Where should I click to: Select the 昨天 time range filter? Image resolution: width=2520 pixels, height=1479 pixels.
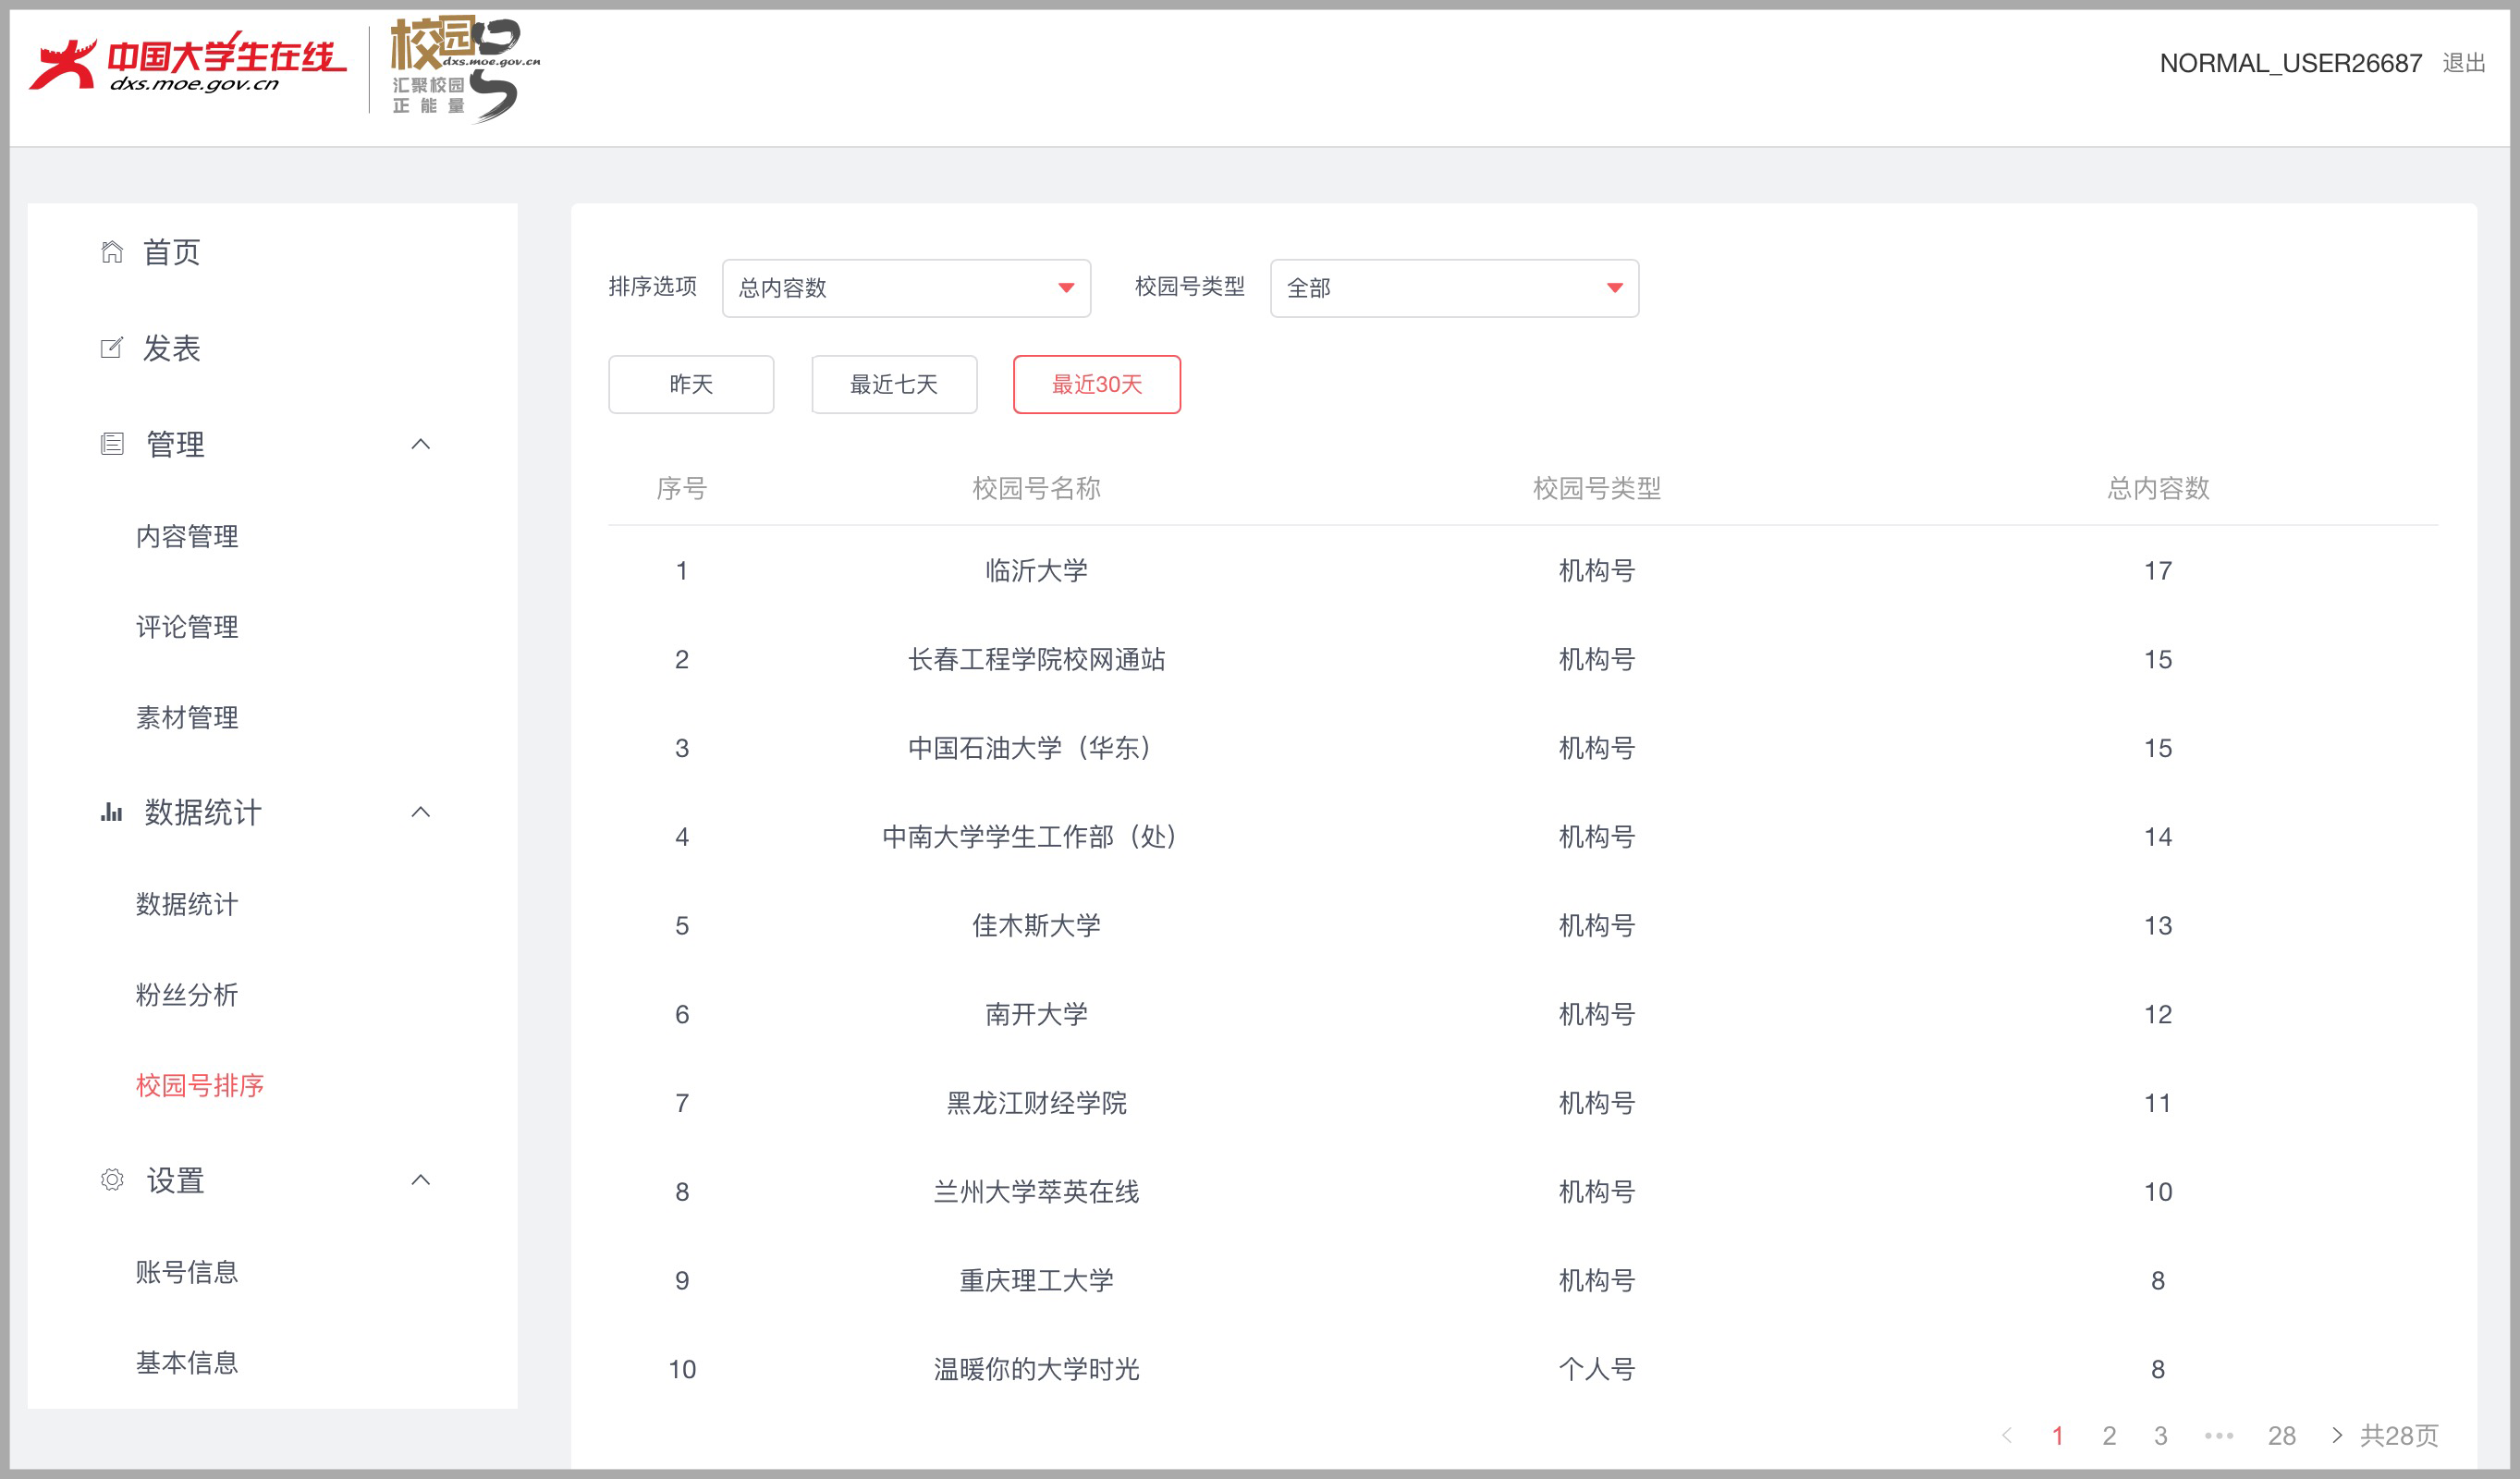click(691, 384)
